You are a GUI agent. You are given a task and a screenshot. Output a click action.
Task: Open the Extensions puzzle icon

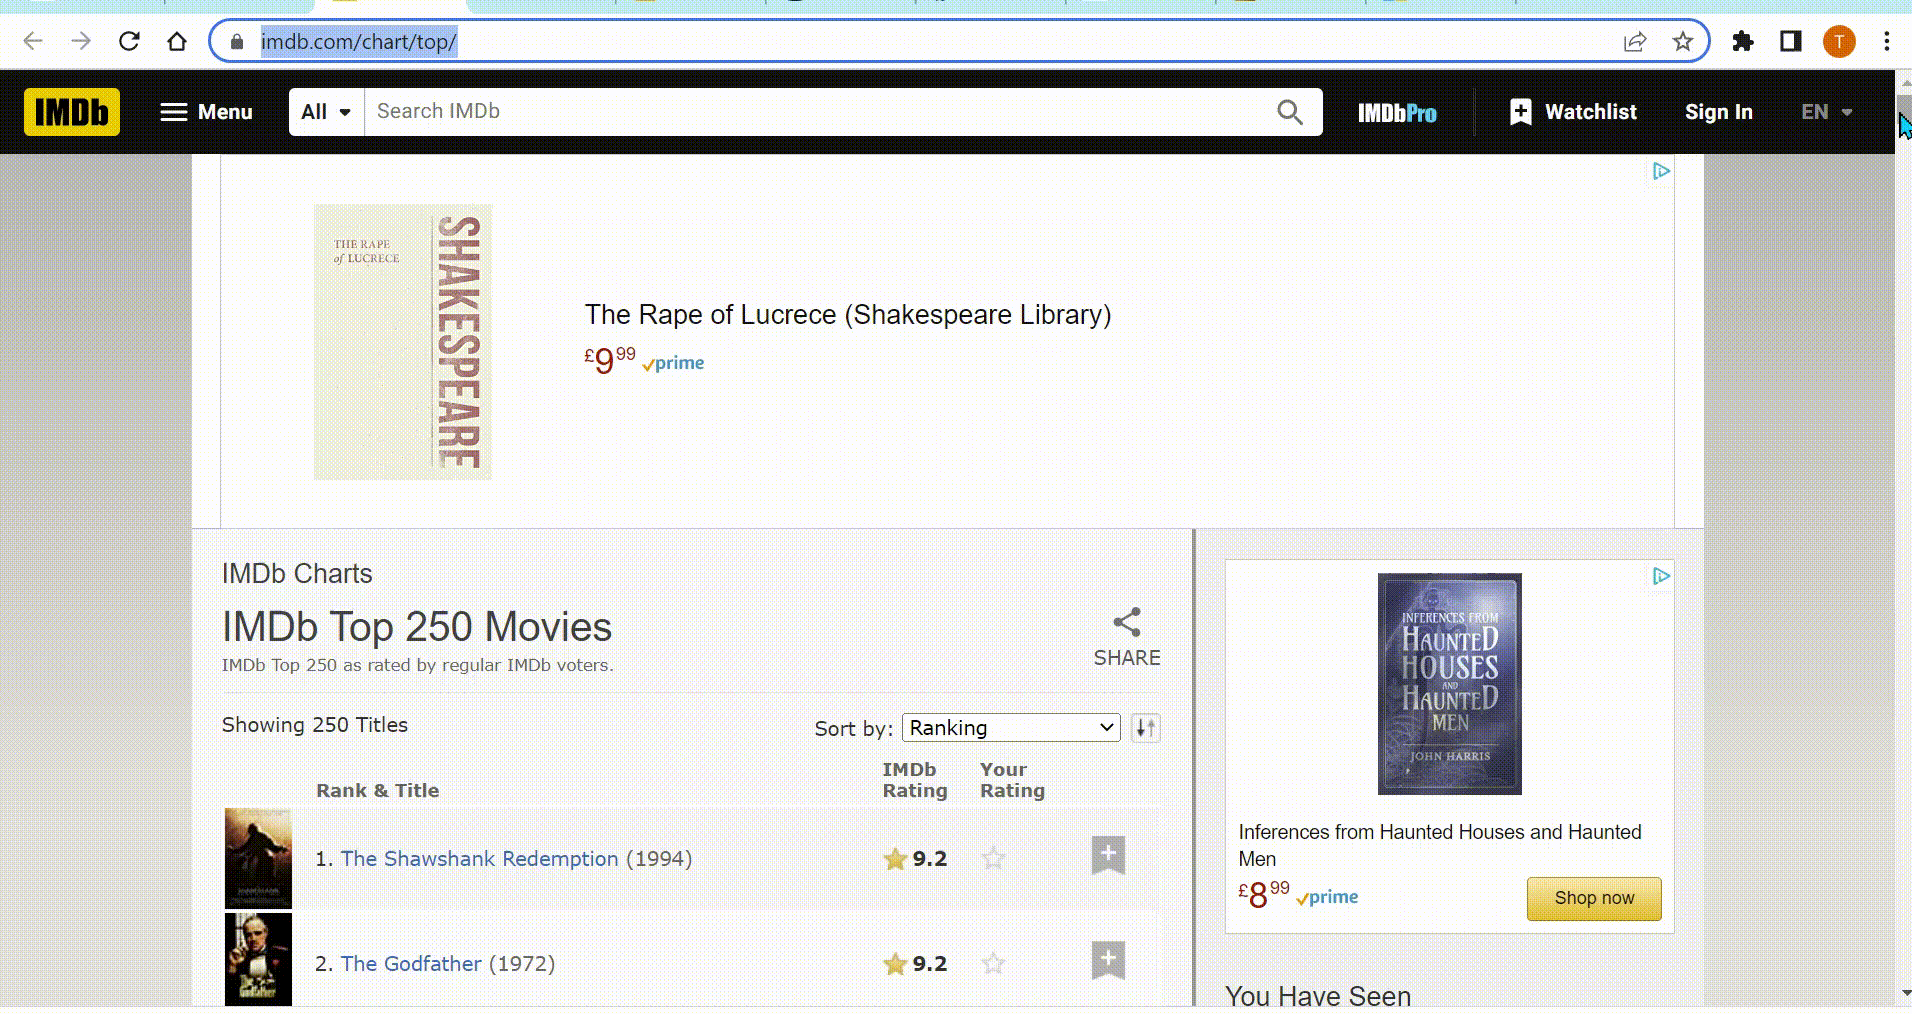click(1743, 41)
